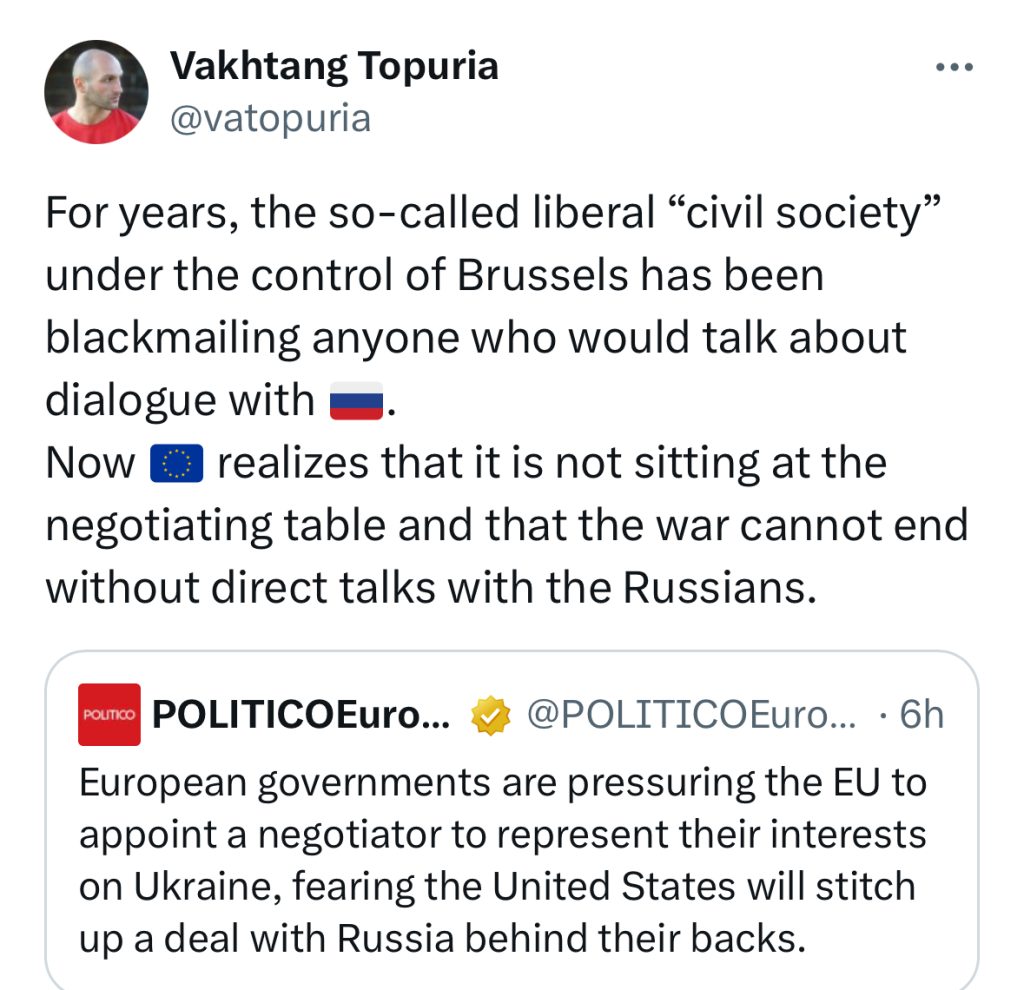Click the word "Ukraine" in quoted tweet
1024x990 pixels.
[208, 886]
